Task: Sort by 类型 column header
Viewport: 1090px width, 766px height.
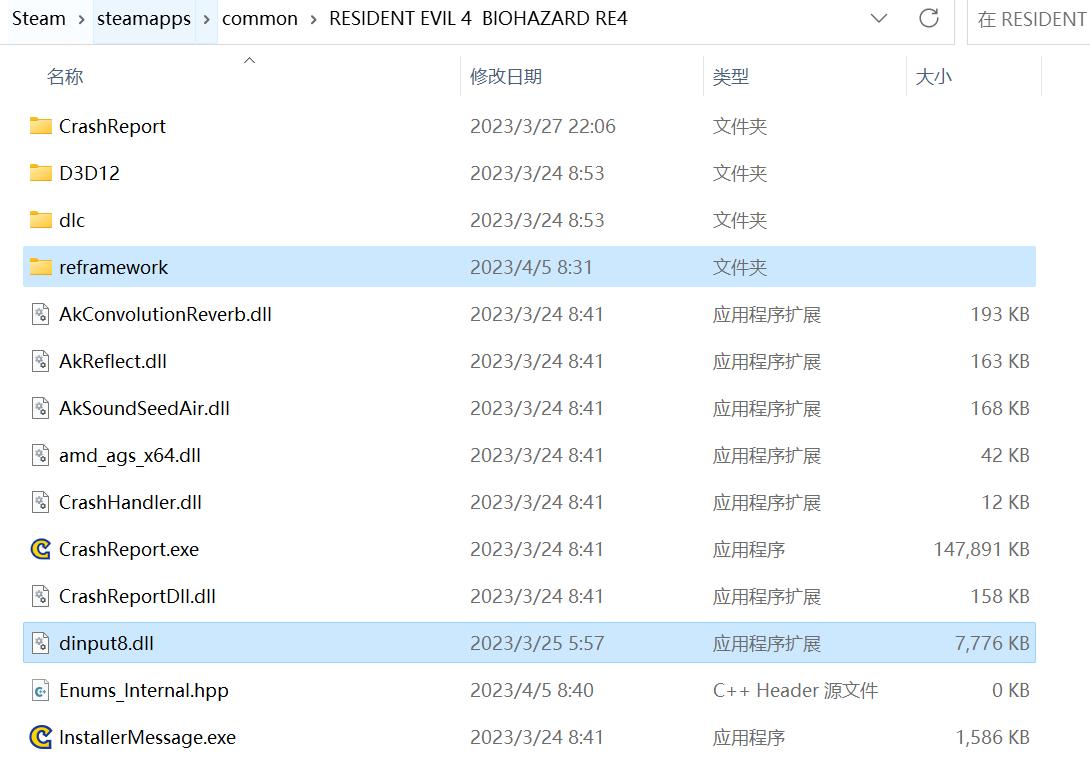Action: tap(731, 76)
